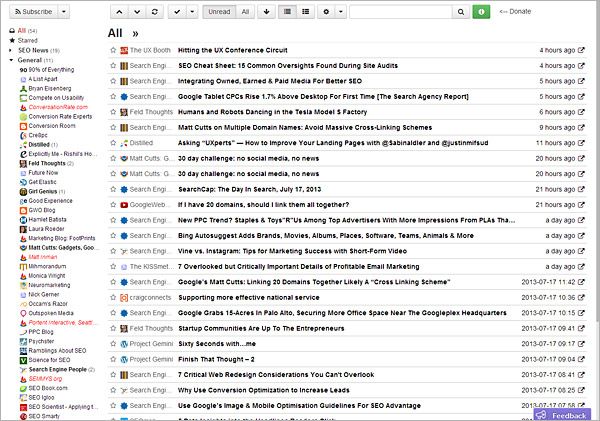Switch to the All filter tab
This screenshot has width=600, height=421.
(244, 11)
